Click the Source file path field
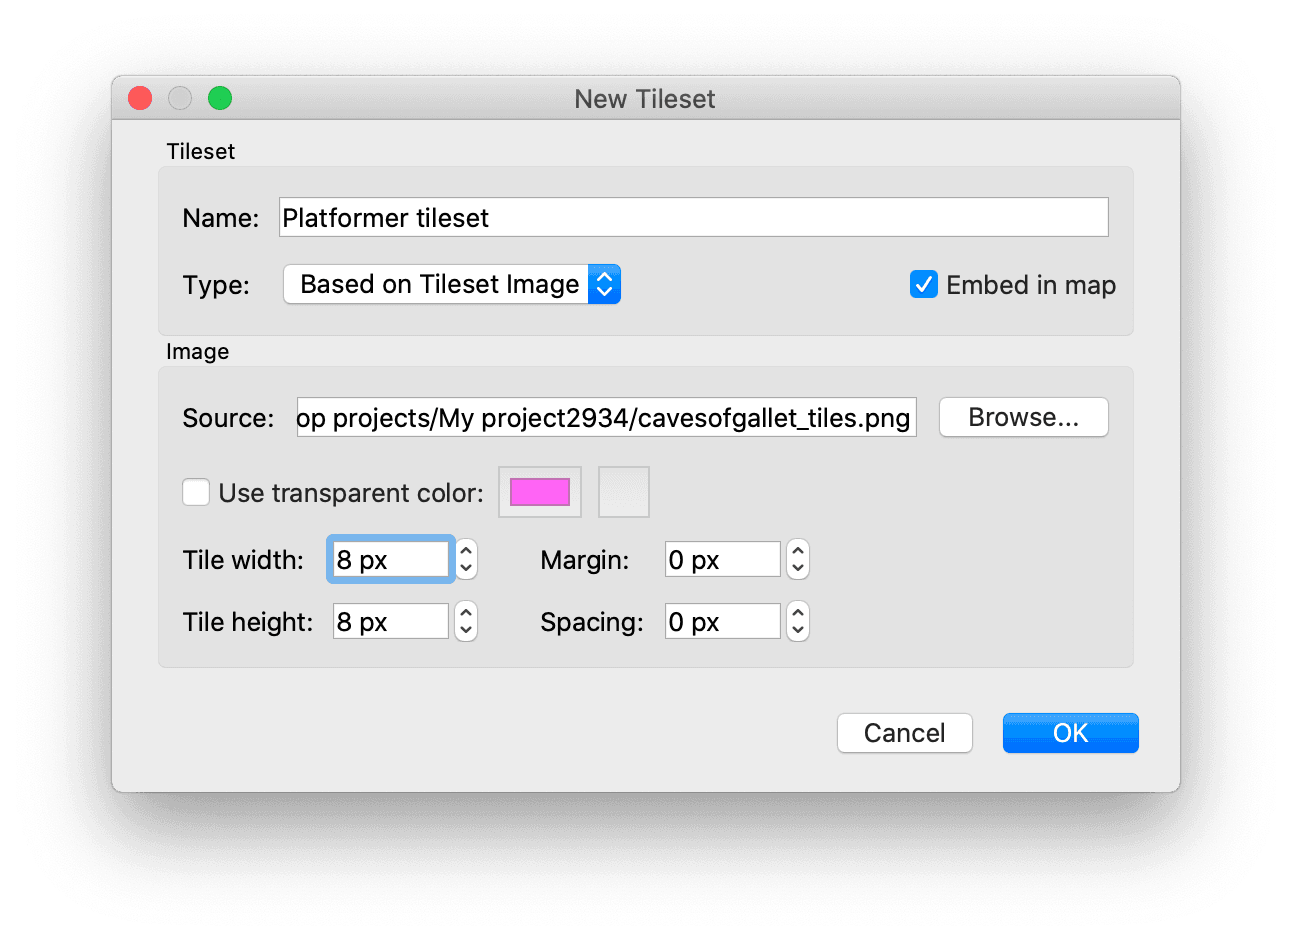 pyautogui.click(x=606, y=418)
